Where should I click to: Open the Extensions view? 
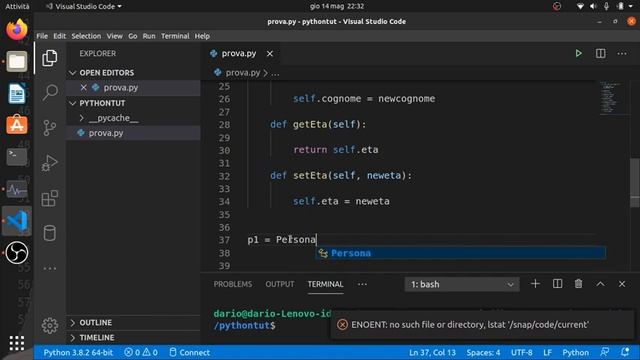[x=50, y=198]
